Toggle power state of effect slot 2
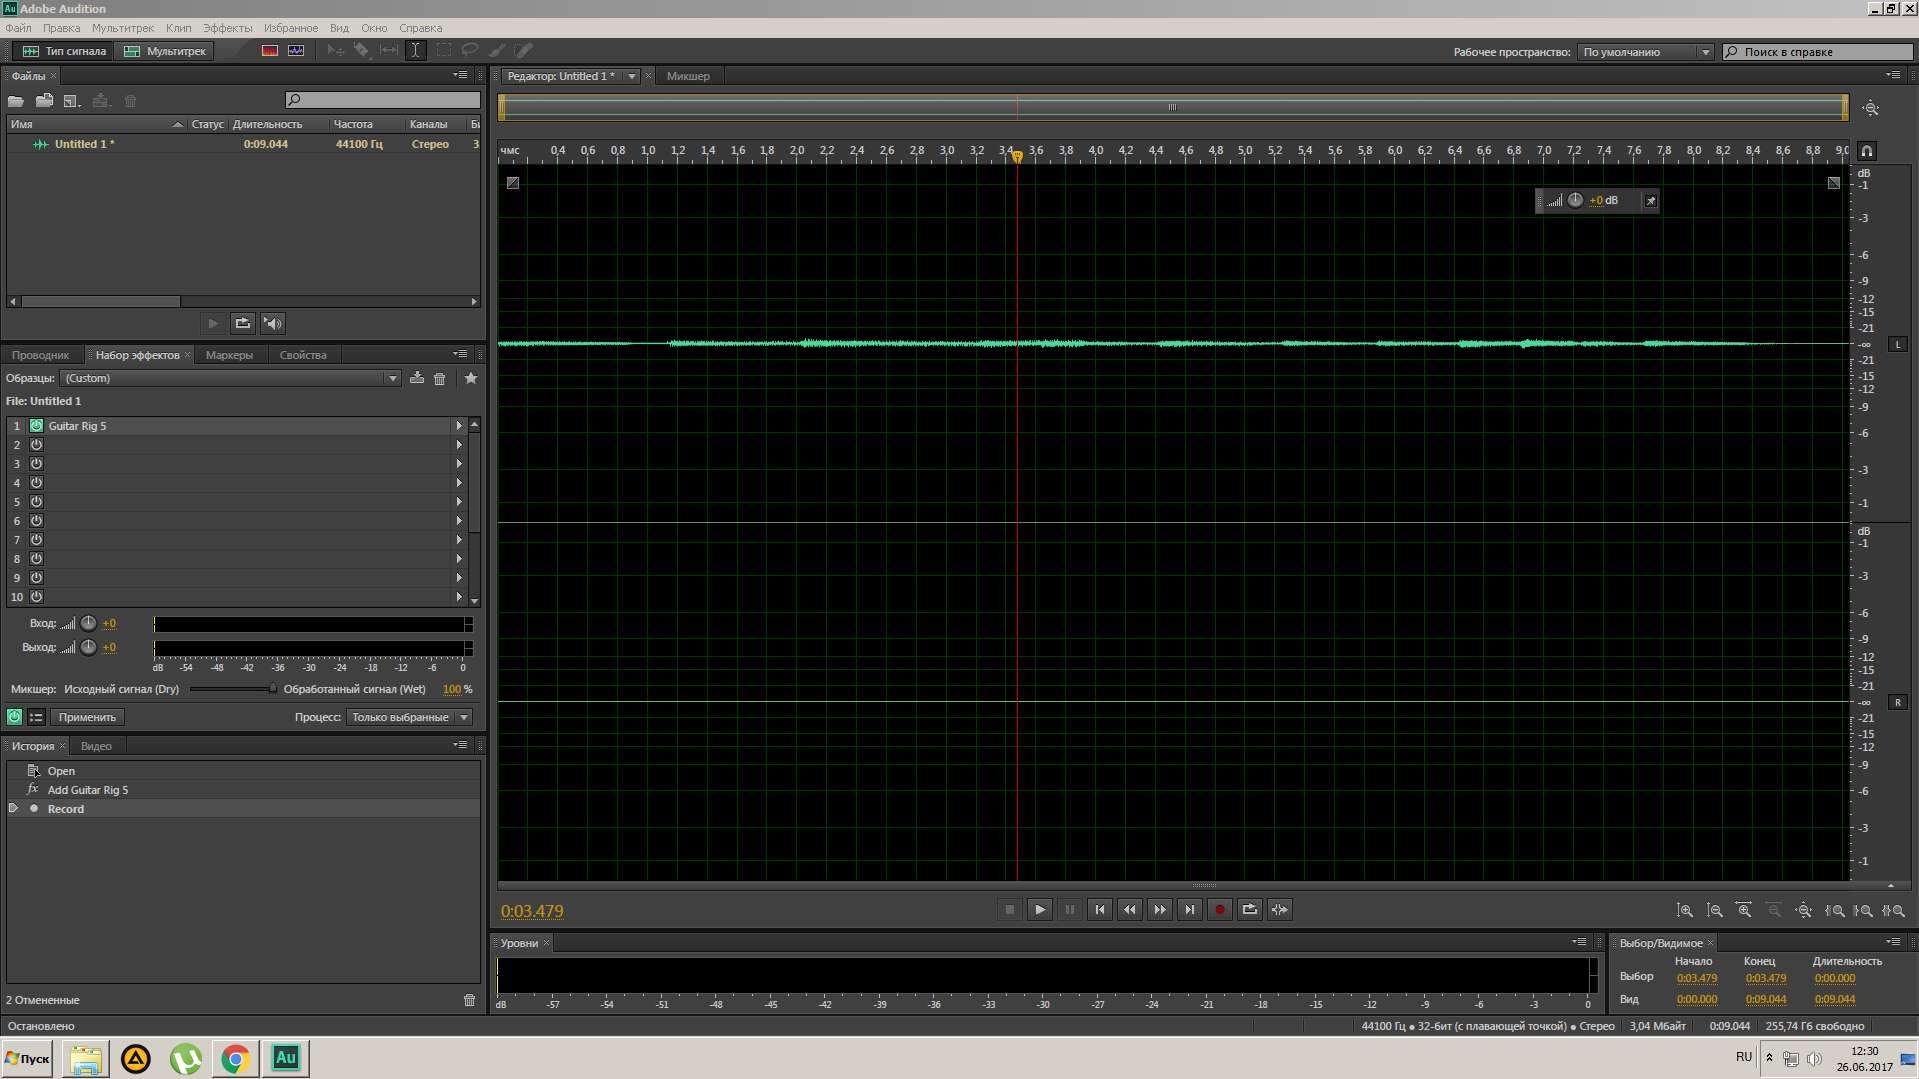Image resolution: width=1919 pixels, height=1079 pixels. click(36, 445)
